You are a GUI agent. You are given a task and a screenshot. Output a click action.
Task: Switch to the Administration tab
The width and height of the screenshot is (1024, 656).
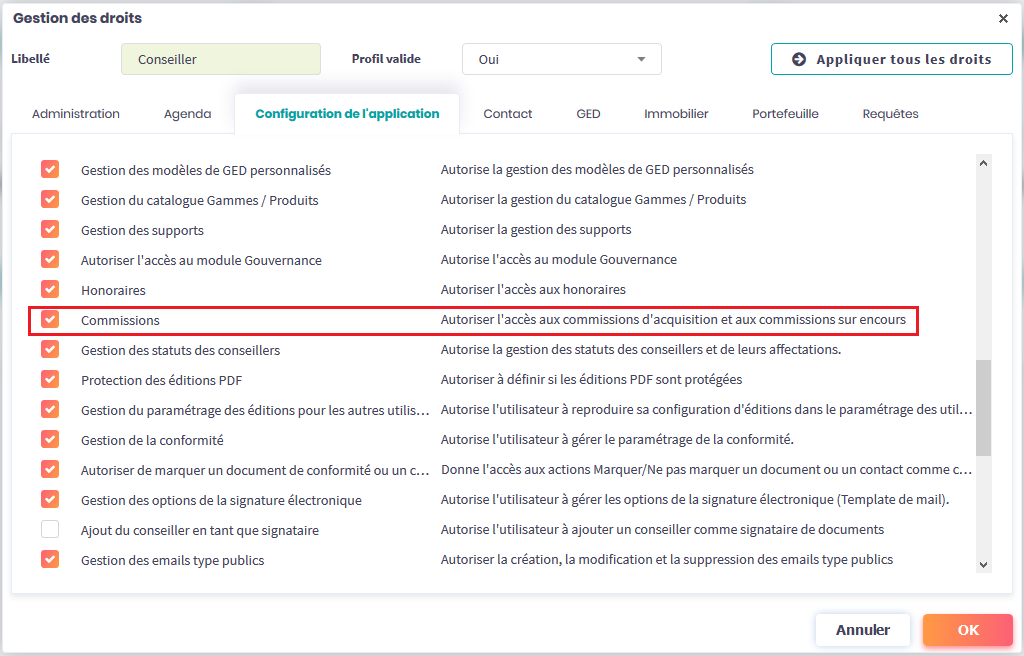(x=76, y=114)
